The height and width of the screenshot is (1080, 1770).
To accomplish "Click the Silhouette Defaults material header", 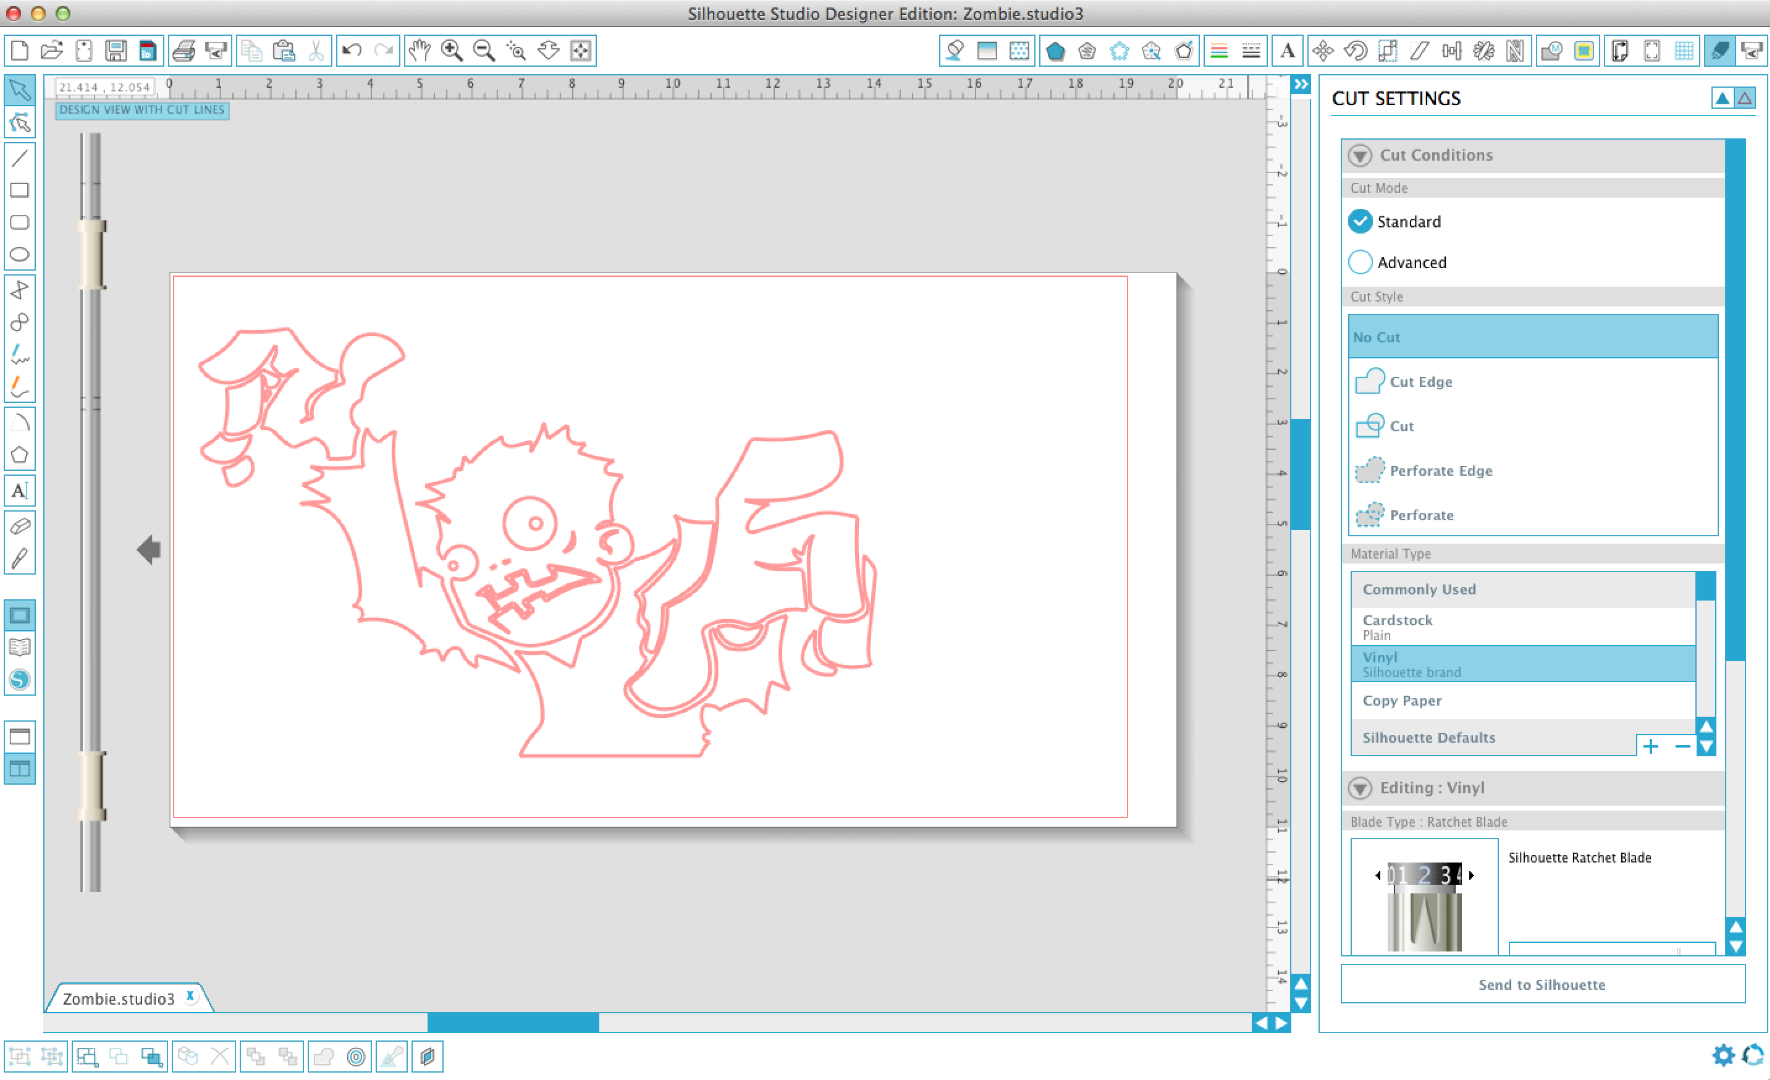I will (1493, 738).
